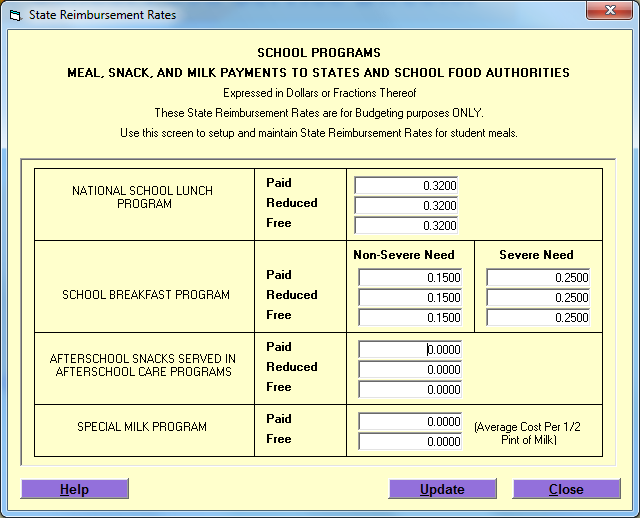Screen dimensions: 640x518
Task: Select Special Milk Program Paid field
Action: click(x=410, y=422)
